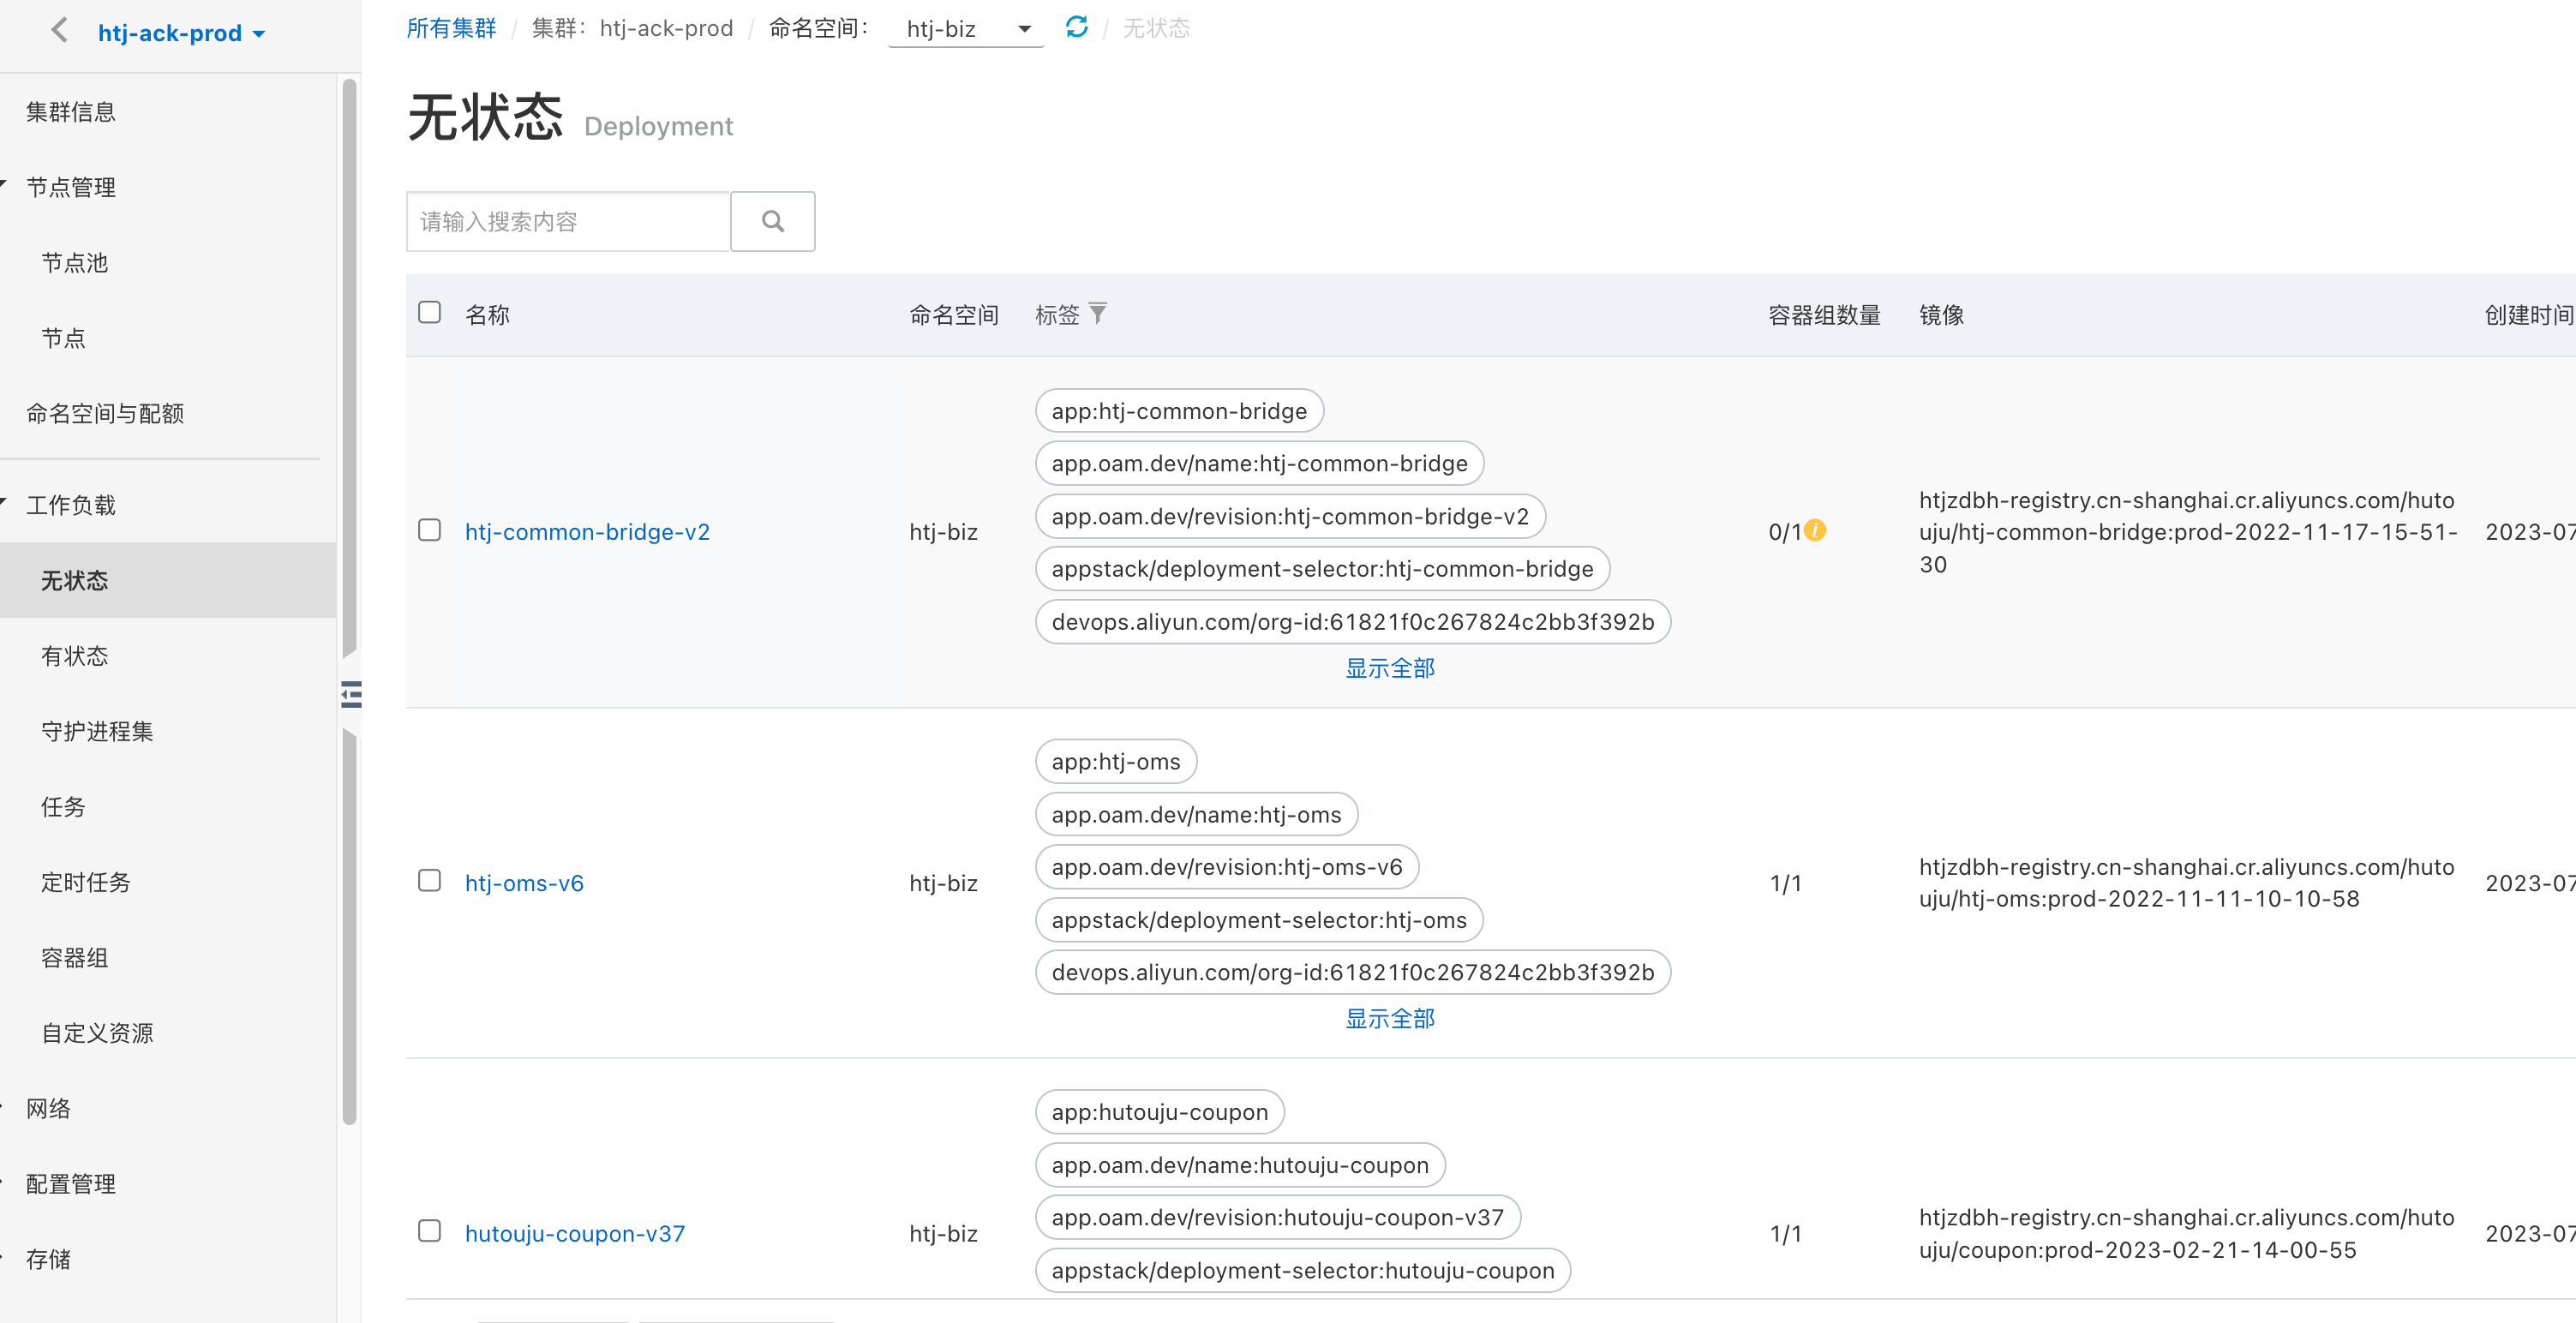Click the 名称 column header
Viewport: 2576px width, 1323px height.
pyautogui.click(x=488, y=315)
